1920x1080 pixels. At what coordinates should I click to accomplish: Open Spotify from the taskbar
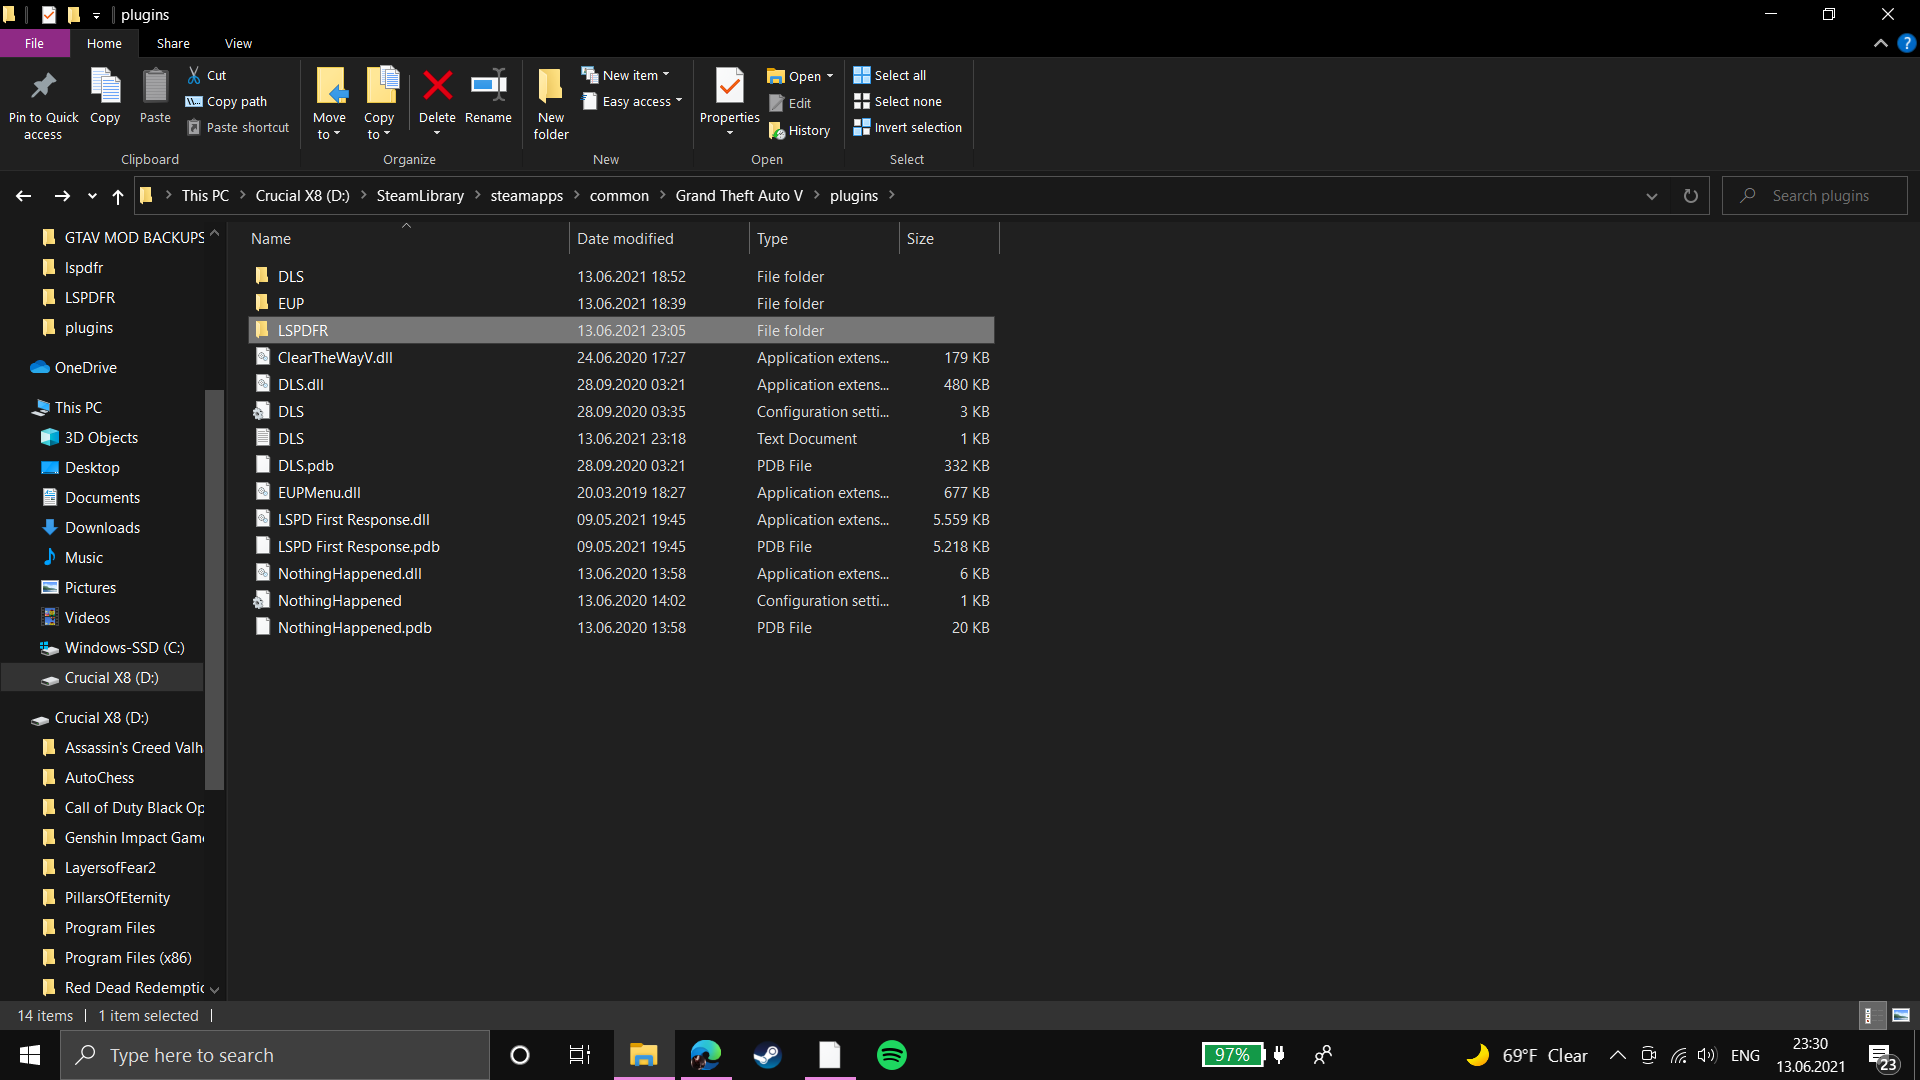(891, 1055)
